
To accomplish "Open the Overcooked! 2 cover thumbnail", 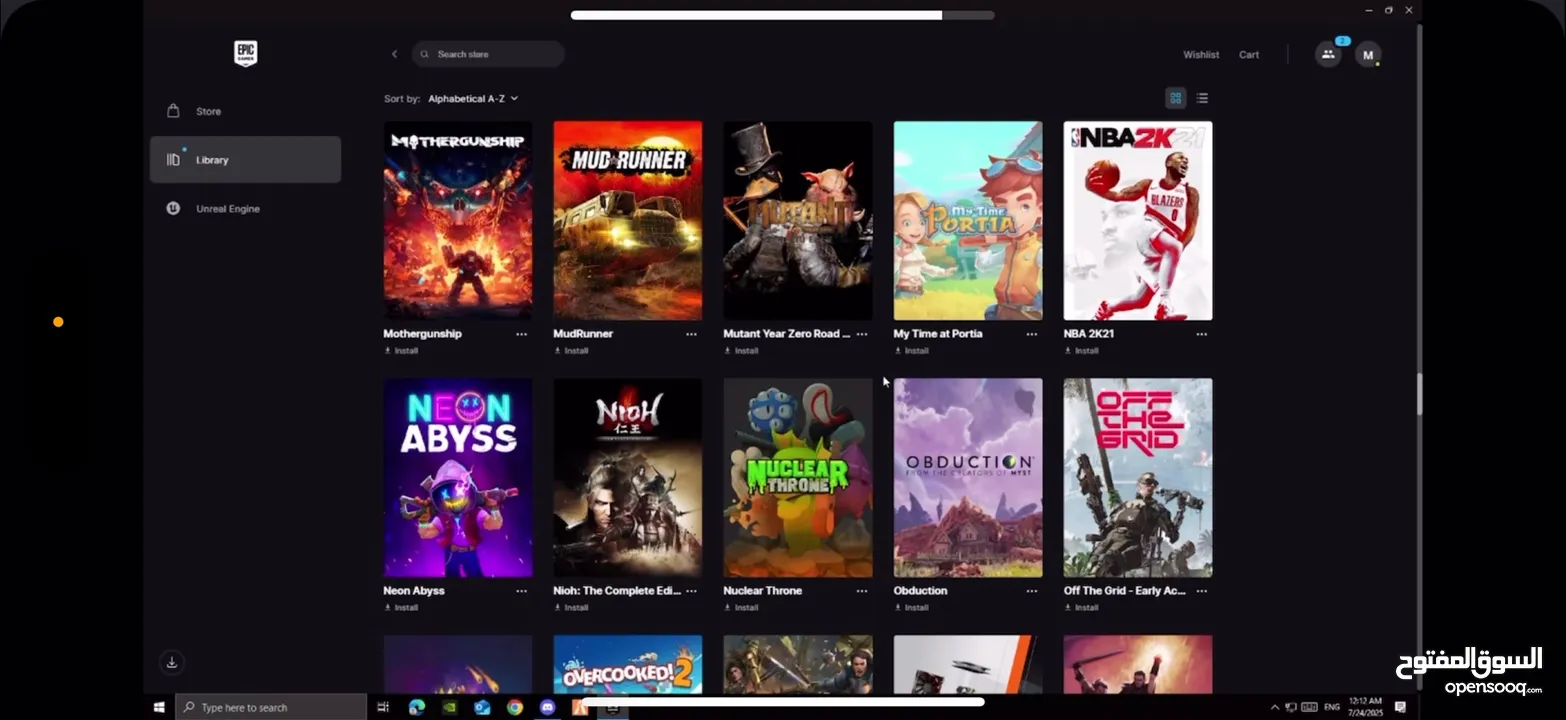I will pos(628,664).
